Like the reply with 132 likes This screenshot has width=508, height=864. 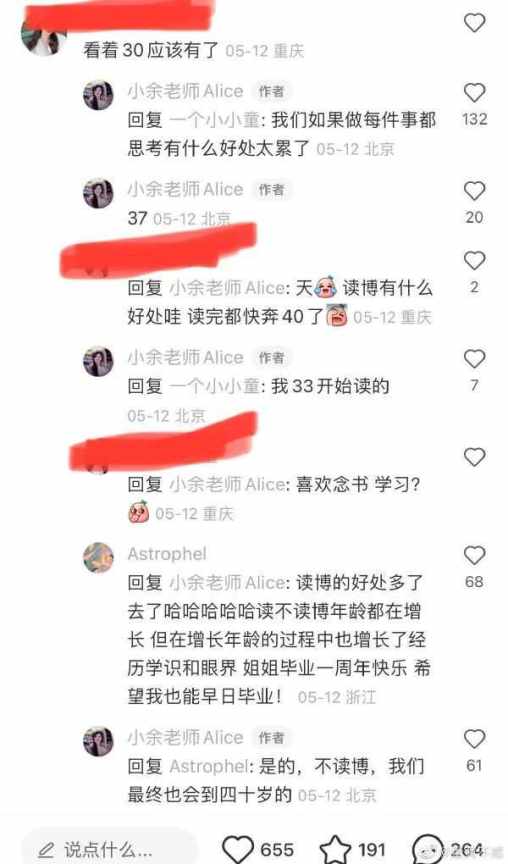click(x=474, y=93)
